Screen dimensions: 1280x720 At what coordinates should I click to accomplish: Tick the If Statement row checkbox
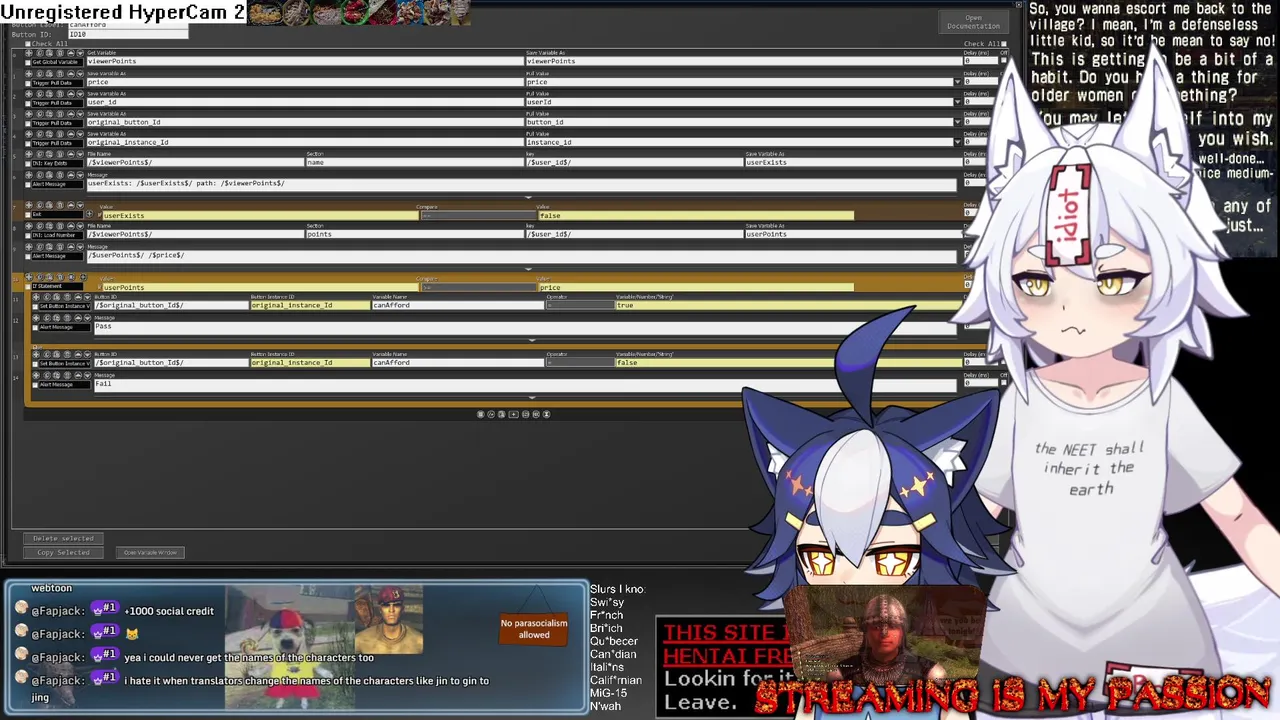(x=27, y=287)
